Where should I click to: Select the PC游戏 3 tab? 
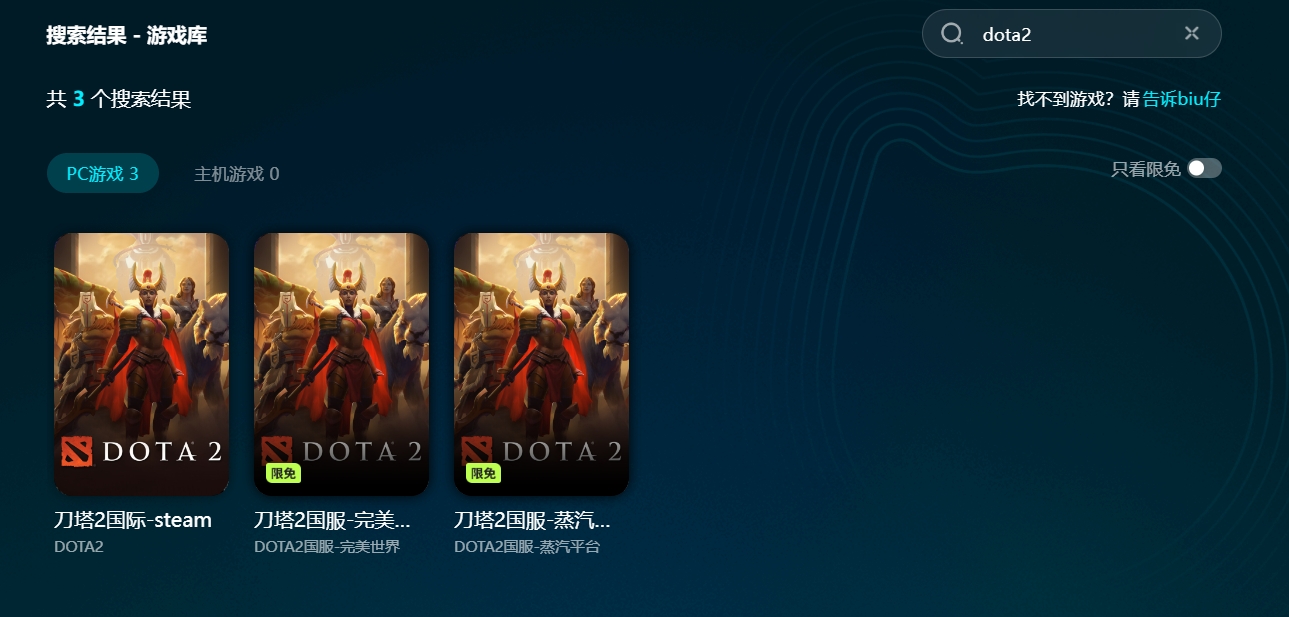point(103,173)
